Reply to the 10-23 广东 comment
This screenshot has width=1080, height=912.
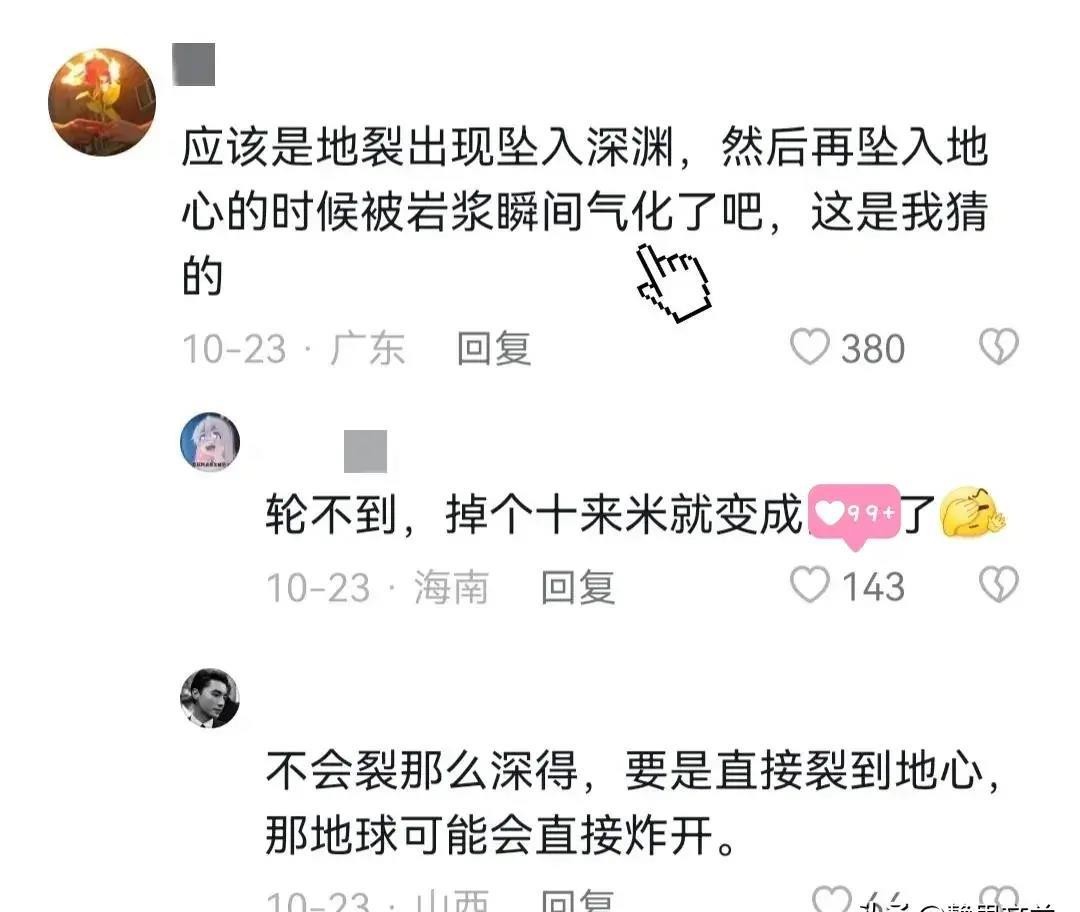click(x=494, y=349)
